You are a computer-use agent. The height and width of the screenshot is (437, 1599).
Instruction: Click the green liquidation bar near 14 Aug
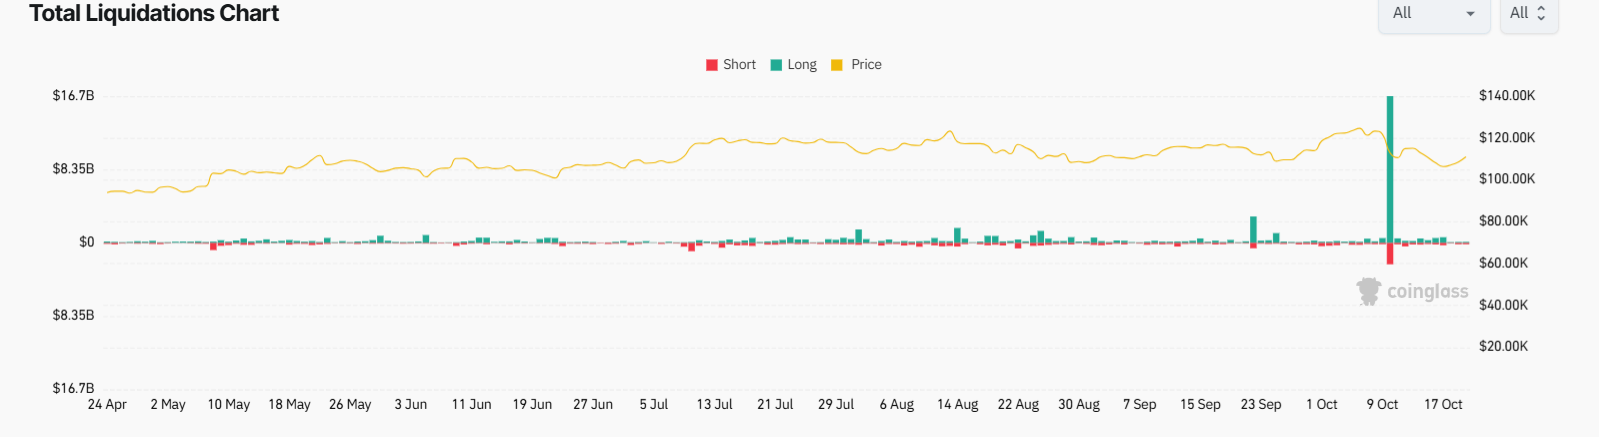click(957, 235)
